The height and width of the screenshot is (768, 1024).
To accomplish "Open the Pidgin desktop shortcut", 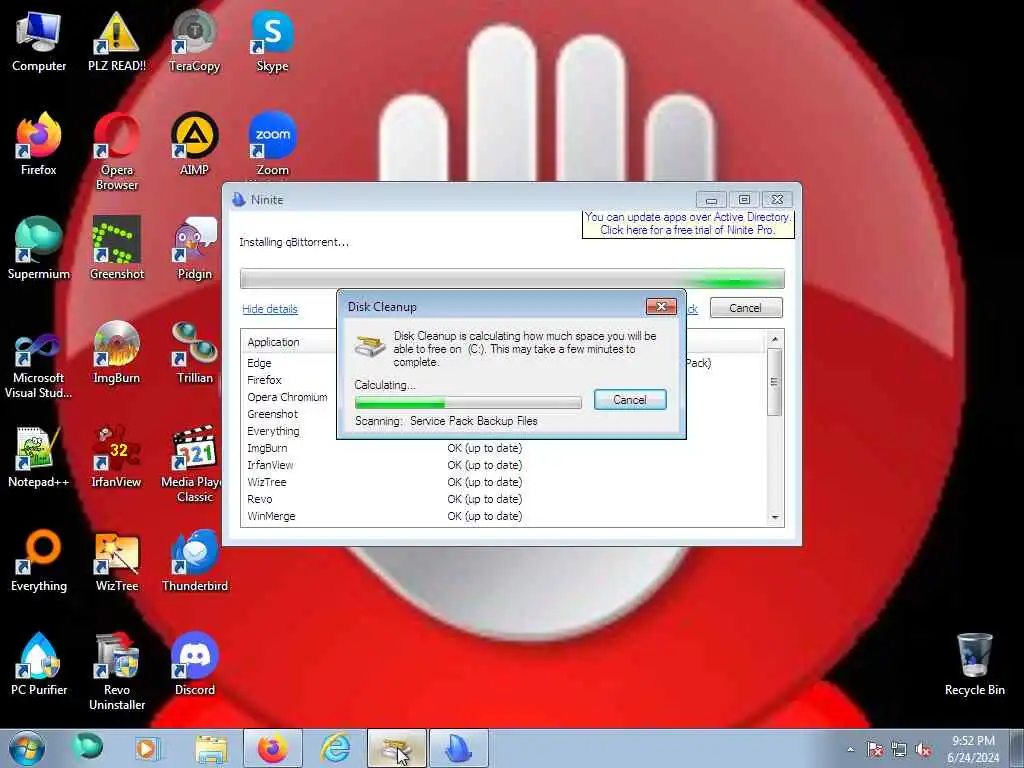I will click(195, 249).
